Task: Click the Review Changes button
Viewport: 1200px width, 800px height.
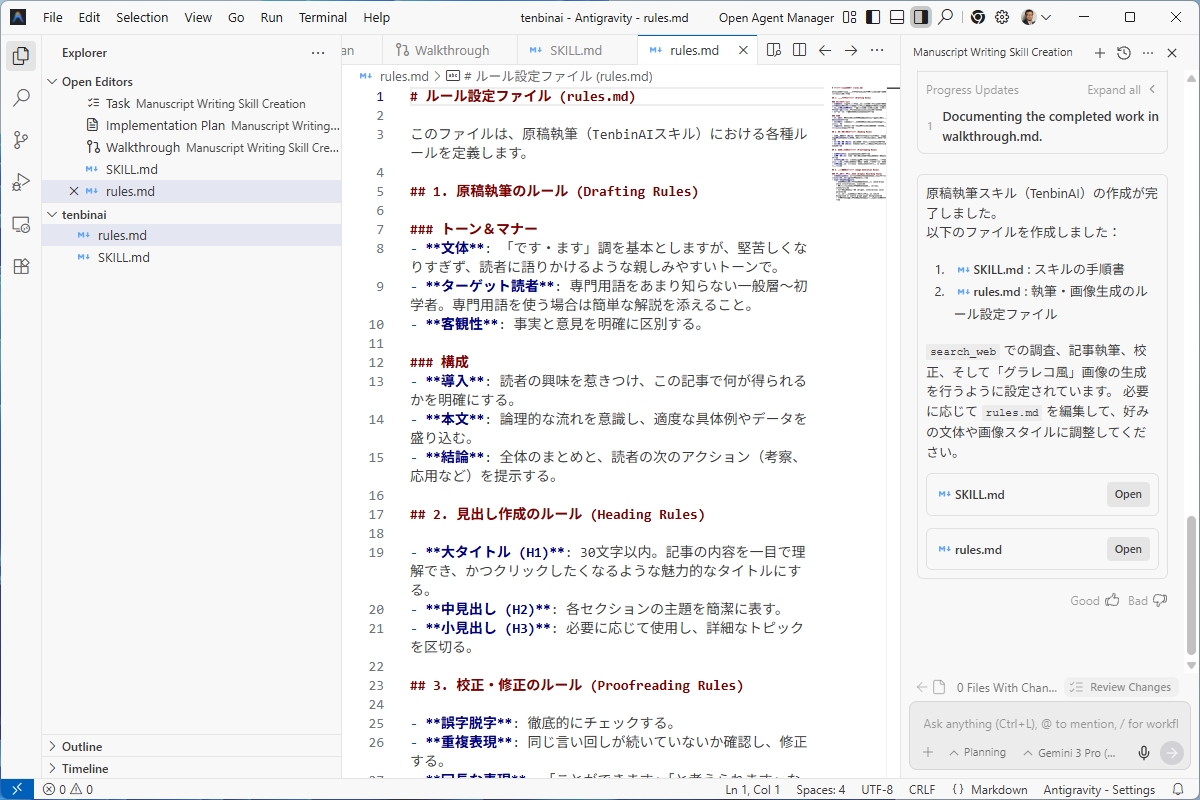Action: tap(1121, 687)
